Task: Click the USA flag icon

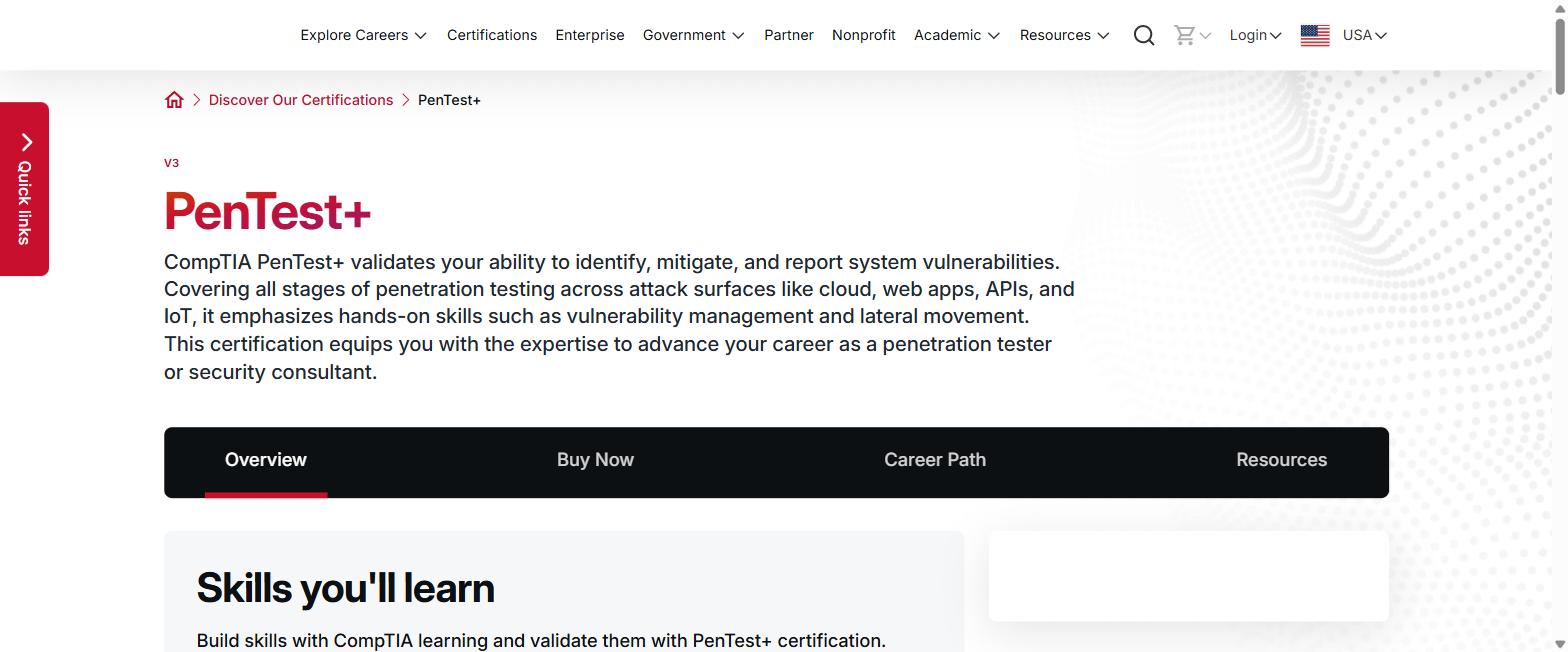Action: [1315, 35]
